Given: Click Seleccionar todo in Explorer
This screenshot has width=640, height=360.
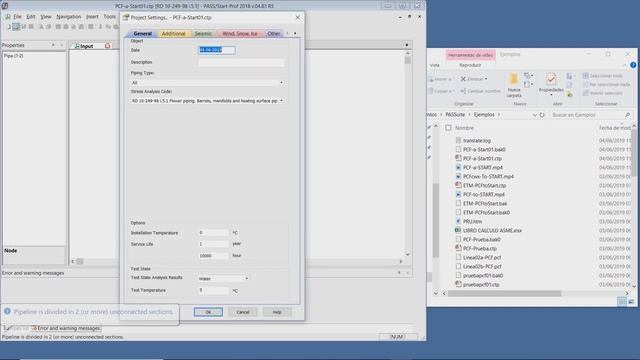Looking at the screenshot, I should click(602, 76).
